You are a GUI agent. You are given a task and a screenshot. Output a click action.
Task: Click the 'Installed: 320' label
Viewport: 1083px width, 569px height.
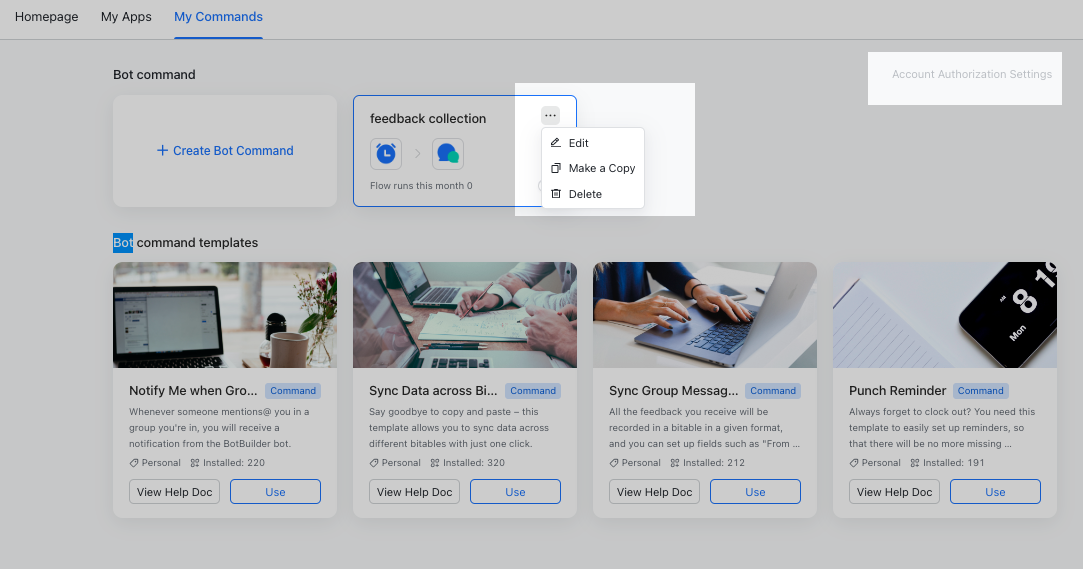474,463
